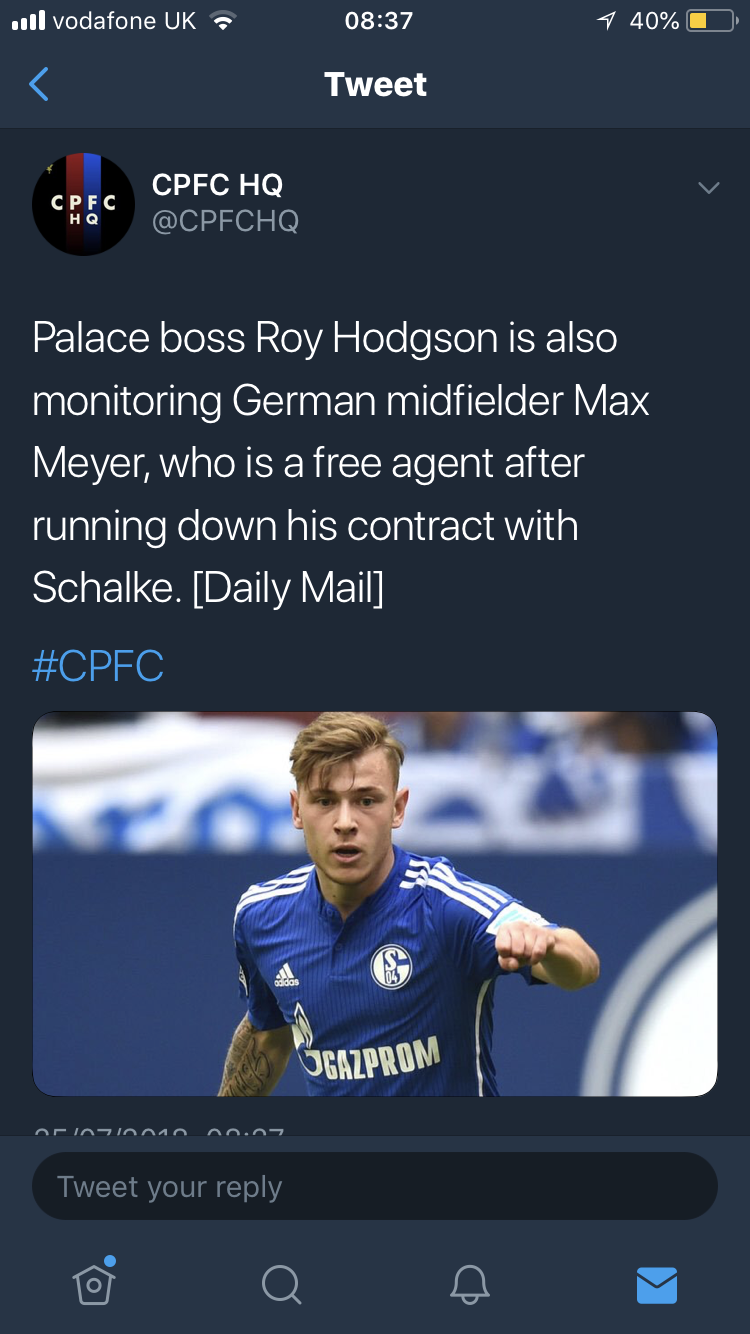Tap the CPFC HQ profile avatar
This screenshot has height=1334, width=750.
(x=83, y=204)
